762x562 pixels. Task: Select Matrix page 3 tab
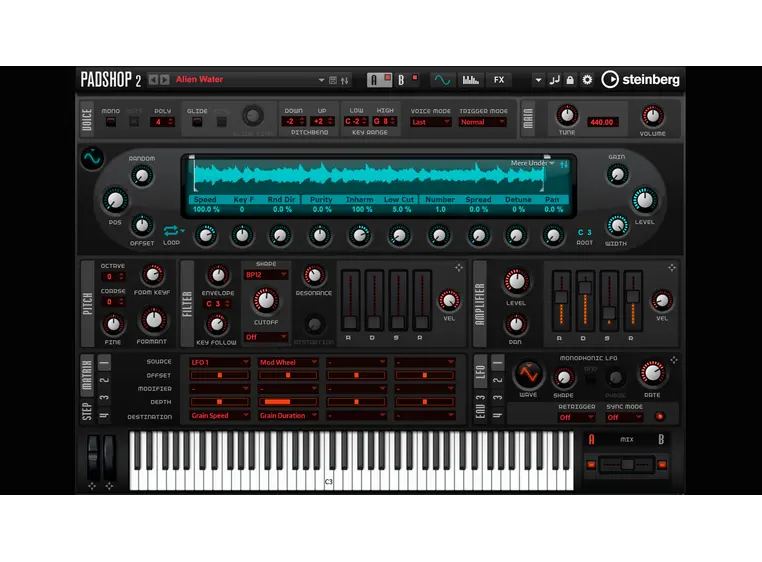104,398
